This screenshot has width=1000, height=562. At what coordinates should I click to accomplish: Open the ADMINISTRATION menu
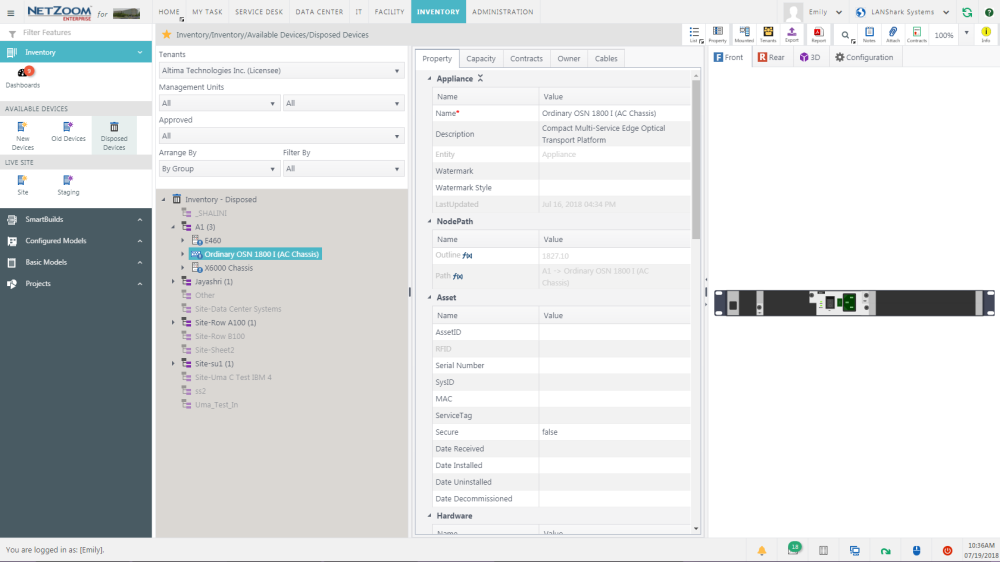tap(503, 12)
